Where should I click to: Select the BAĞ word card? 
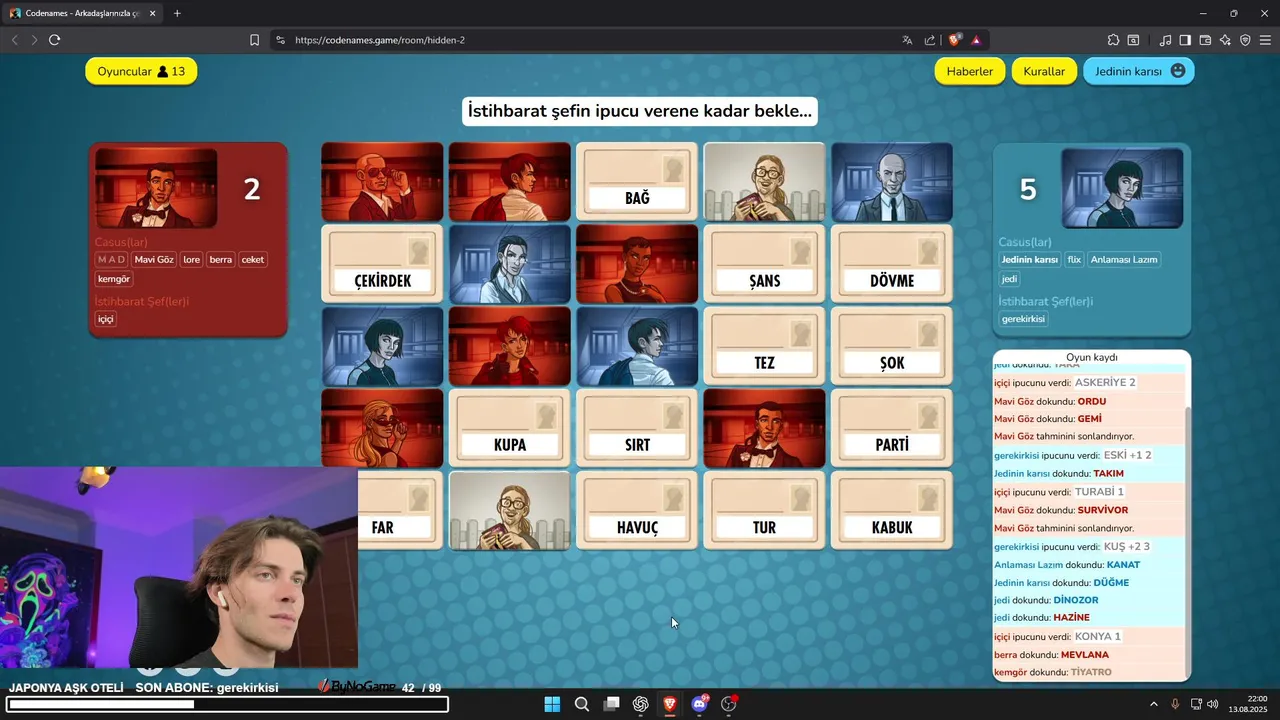click(x=637, y=181)
